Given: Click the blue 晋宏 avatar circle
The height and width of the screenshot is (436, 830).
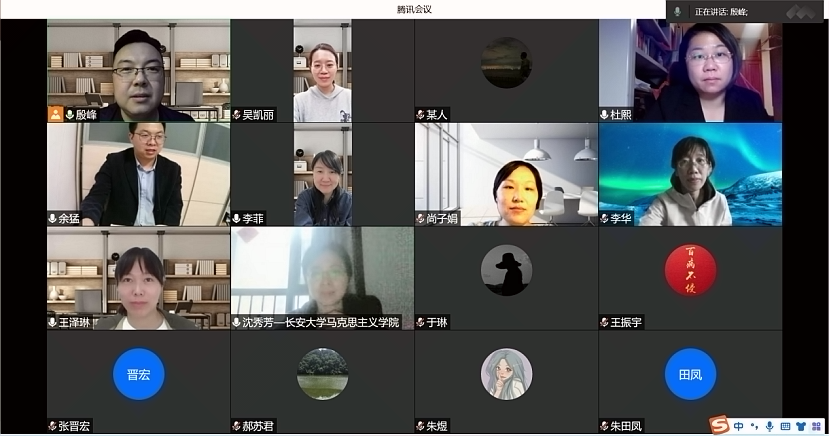Looking at the screenshot, I should point(138,374).
